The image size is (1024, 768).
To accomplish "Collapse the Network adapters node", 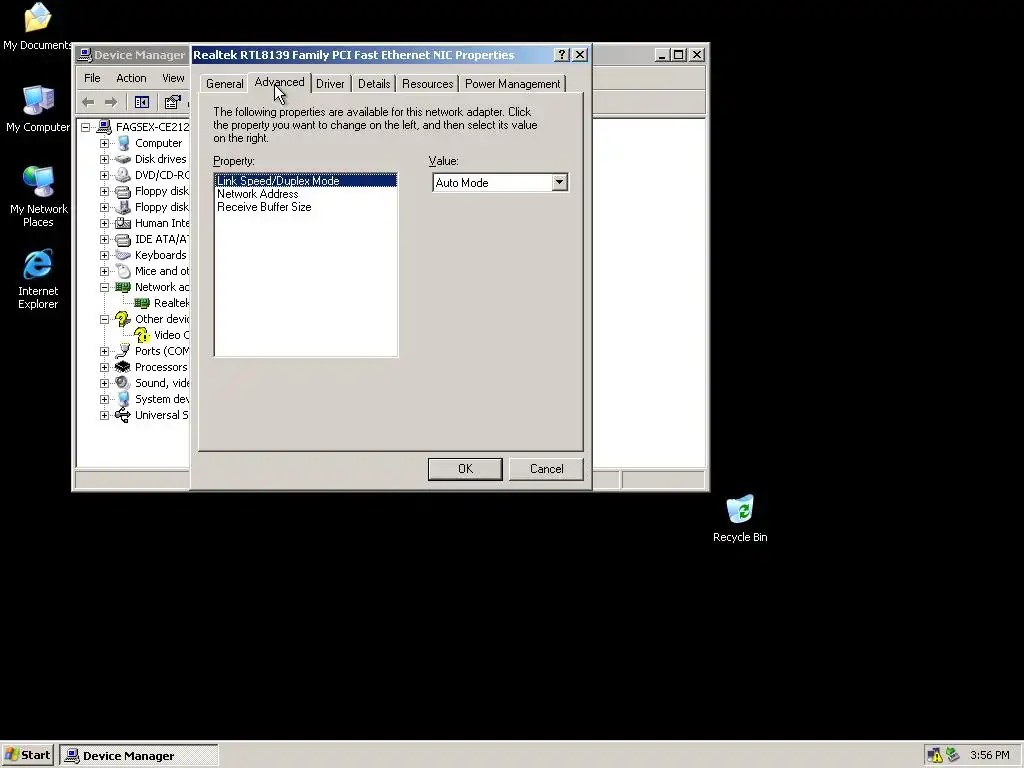I will [x=104, y=287].
